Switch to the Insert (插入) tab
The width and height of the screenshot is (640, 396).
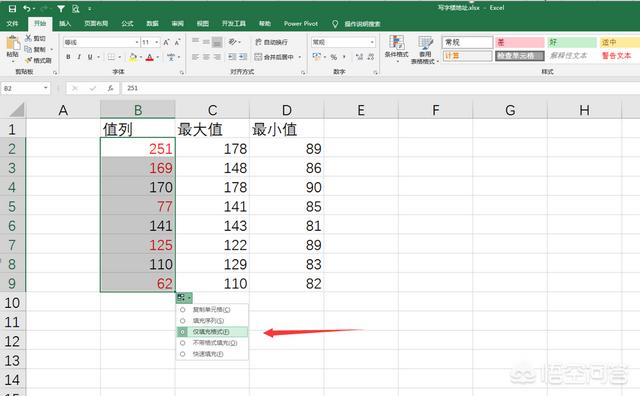click(x=65, y=24)
